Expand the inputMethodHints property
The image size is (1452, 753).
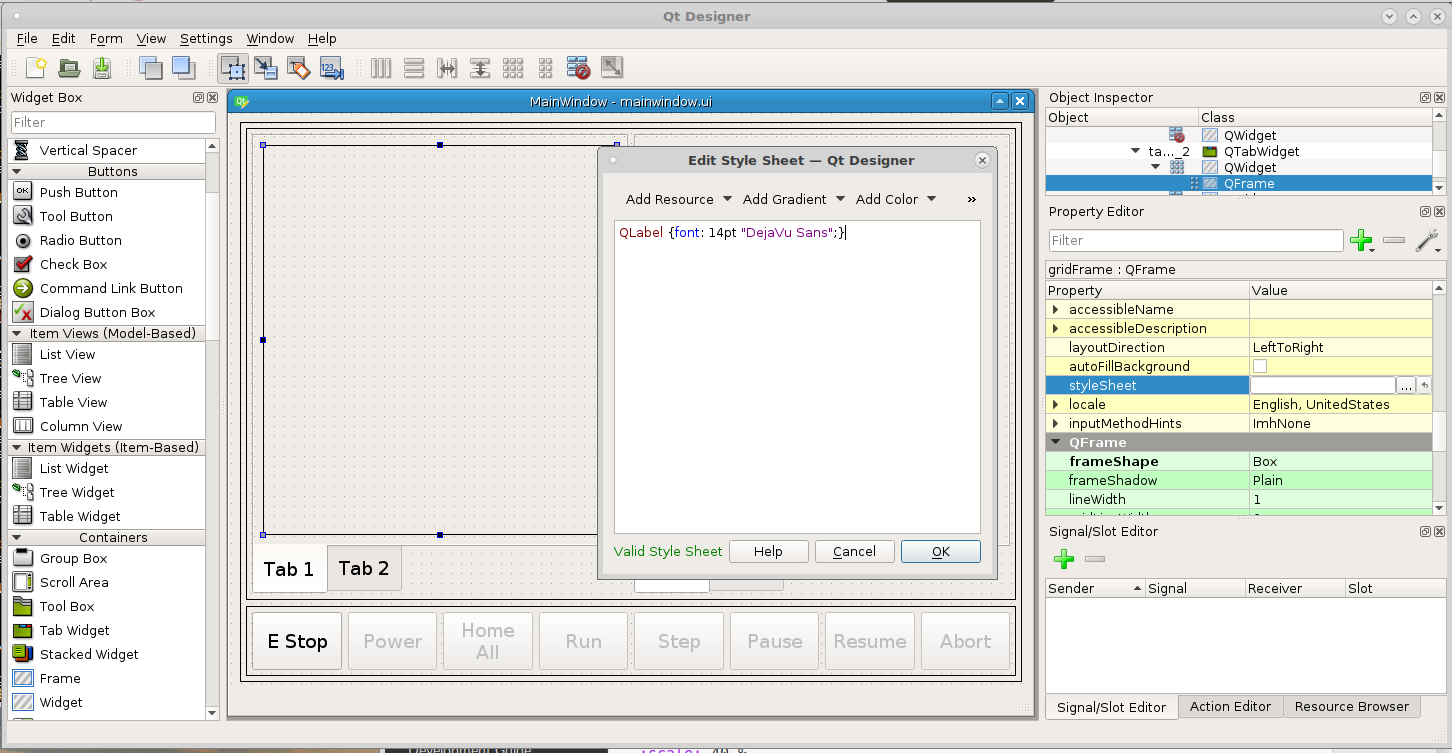(x=1056, y=423)
